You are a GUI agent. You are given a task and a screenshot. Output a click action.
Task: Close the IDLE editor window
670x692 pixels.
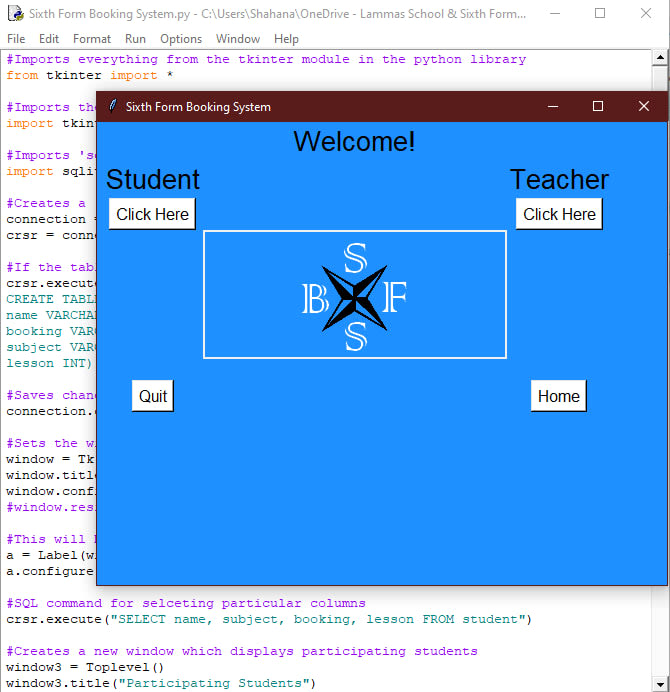646,14
